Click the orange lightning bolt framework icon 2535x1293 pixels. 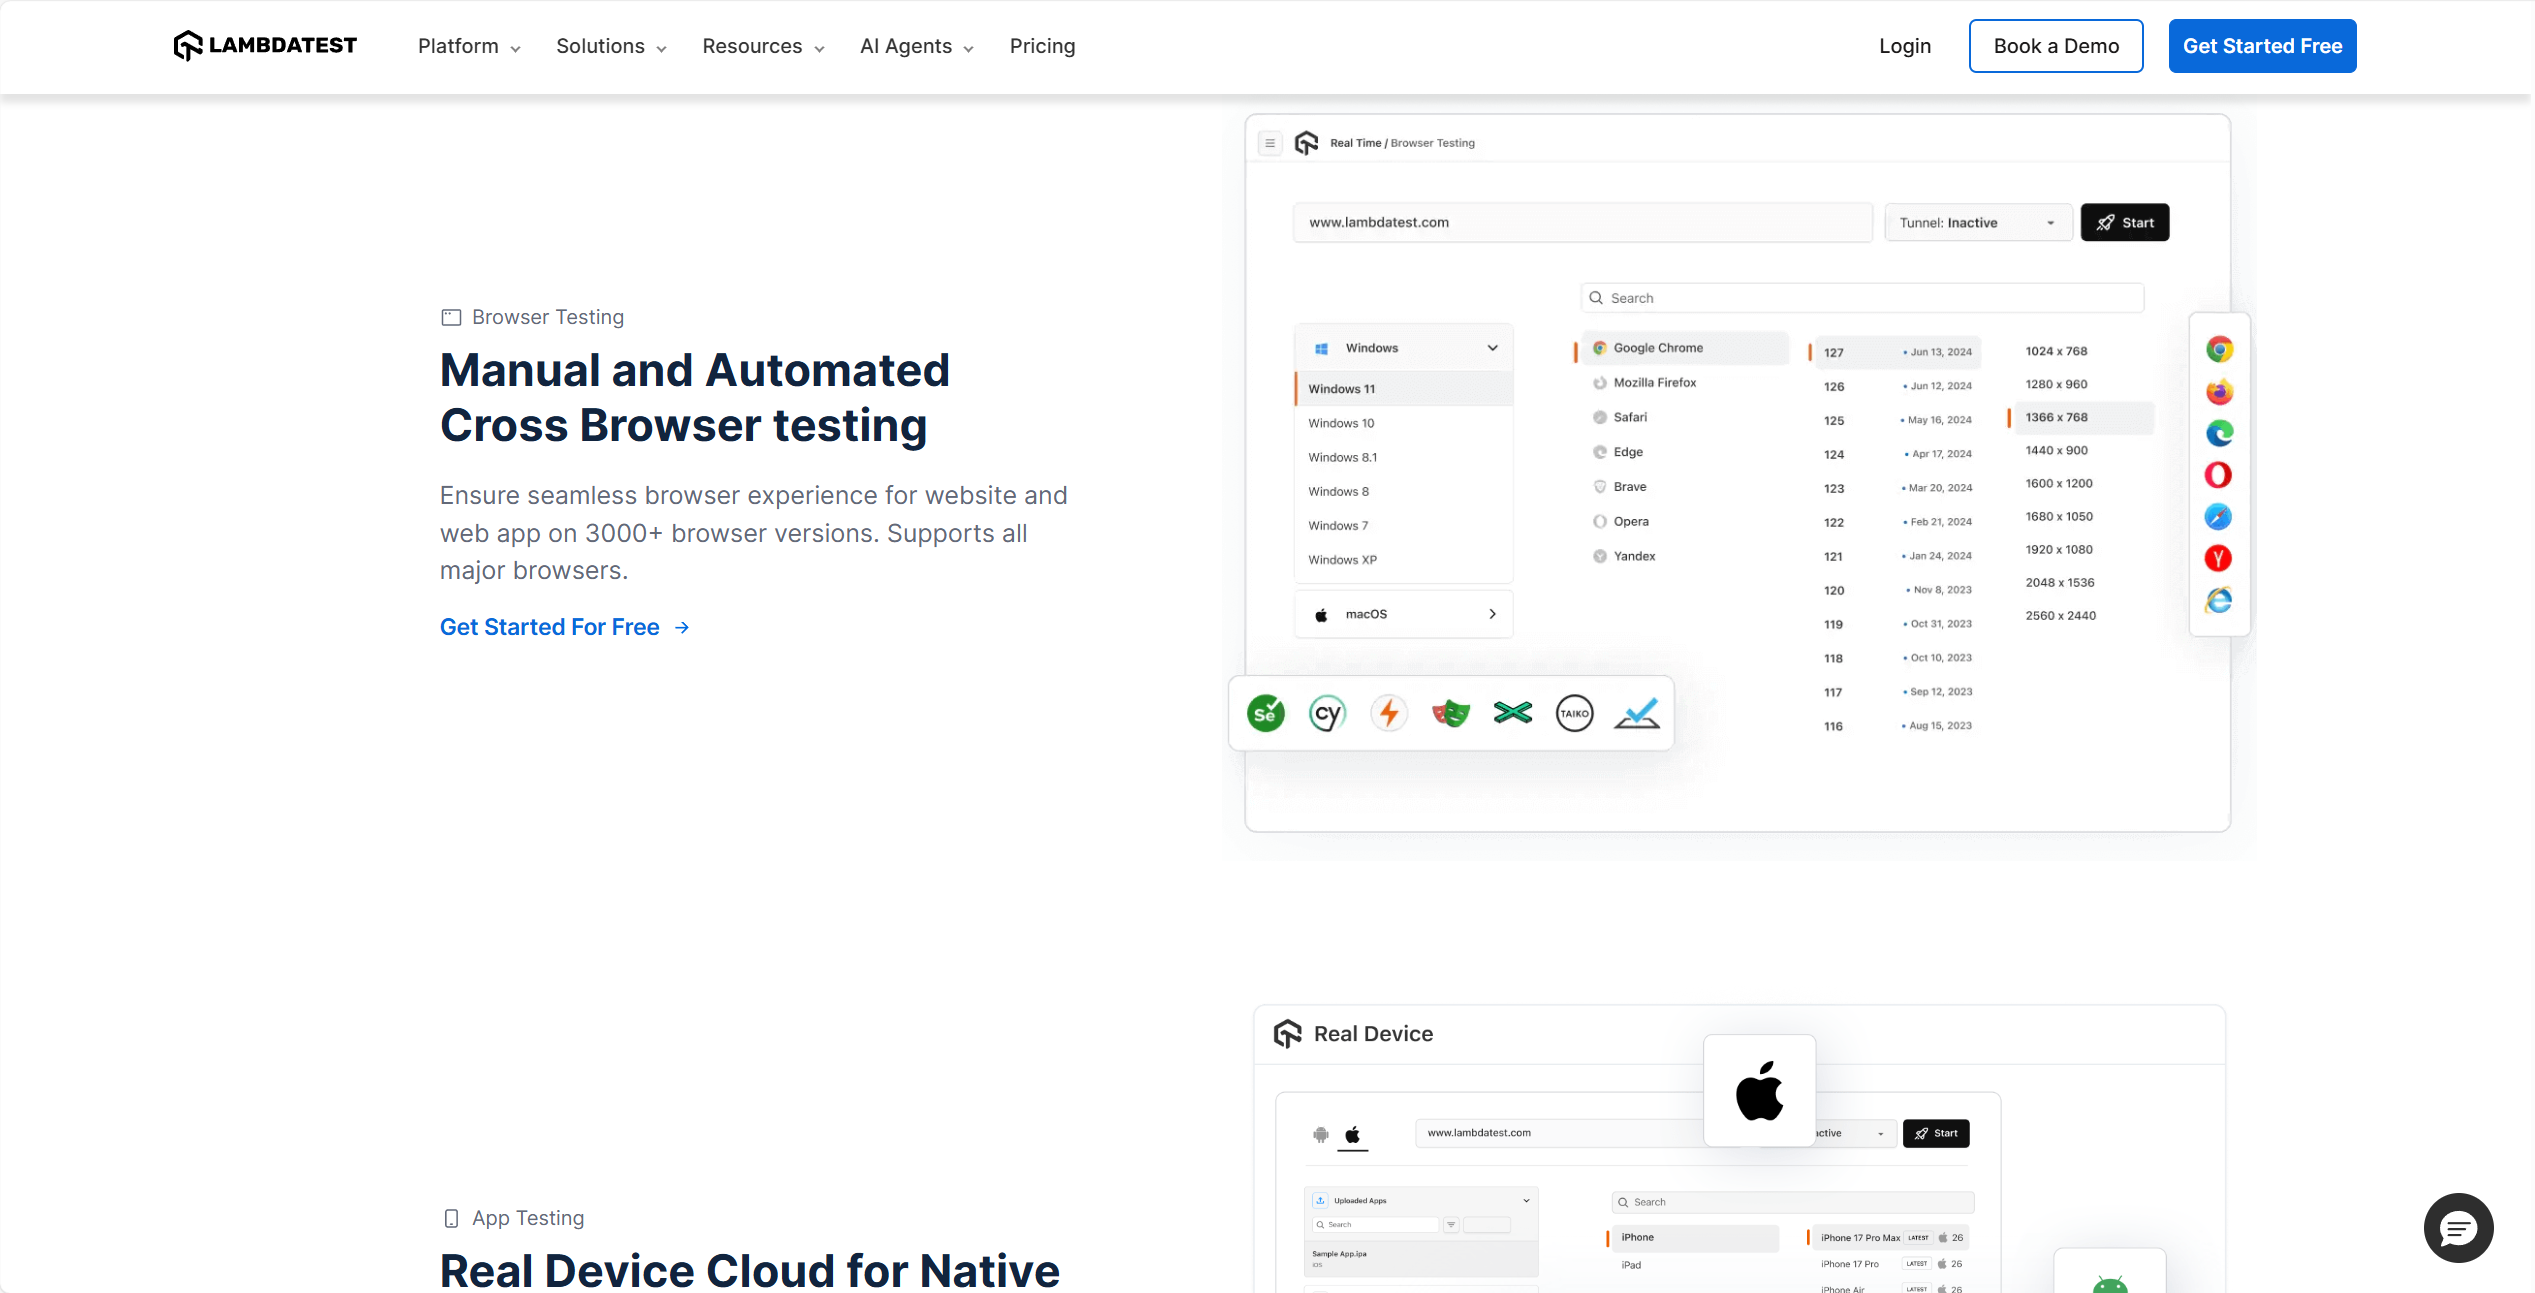coord(1389,713)
